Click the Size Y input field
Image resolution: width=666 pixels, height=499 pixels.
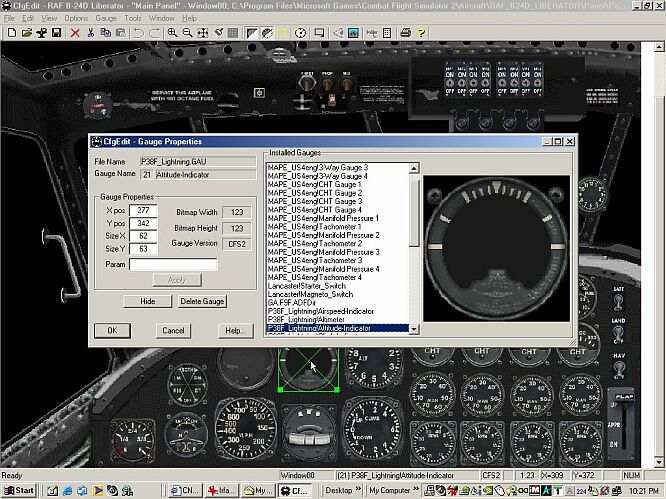tap(143, 248)
